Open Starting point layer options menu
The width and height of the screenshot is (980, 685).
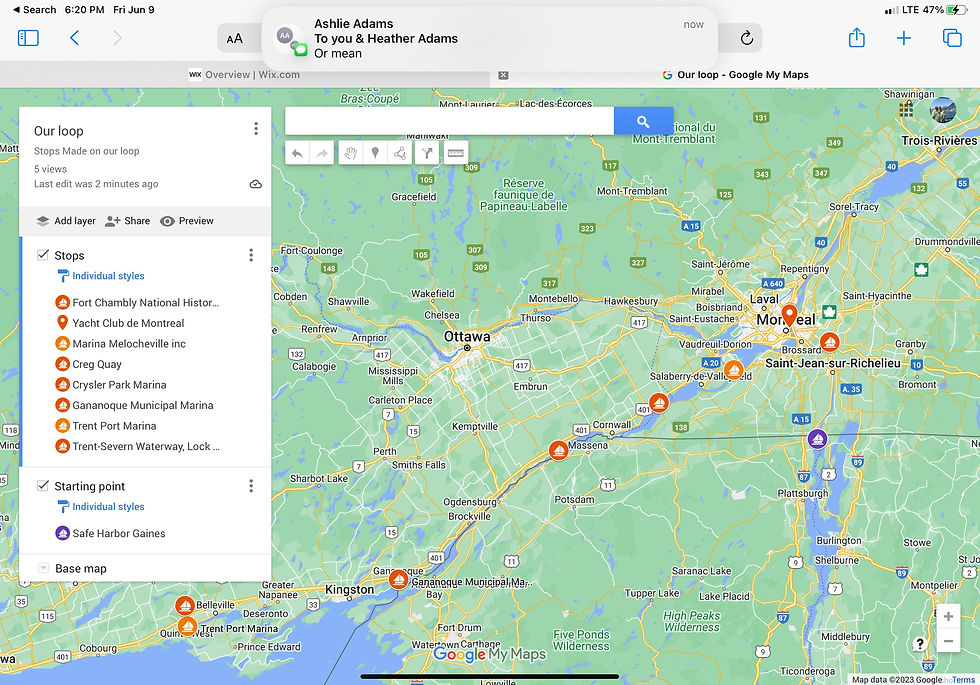click(x=251, y=486)
